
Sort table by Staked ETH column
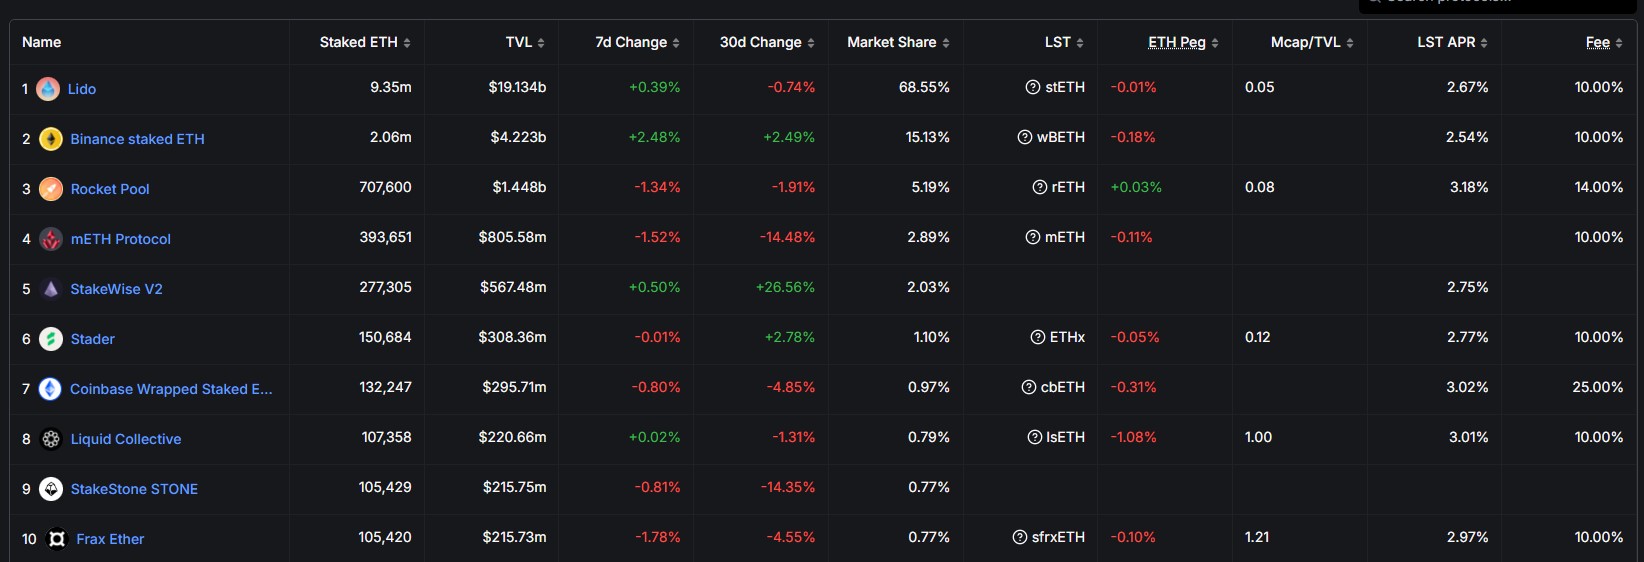[x=365, y=42]
